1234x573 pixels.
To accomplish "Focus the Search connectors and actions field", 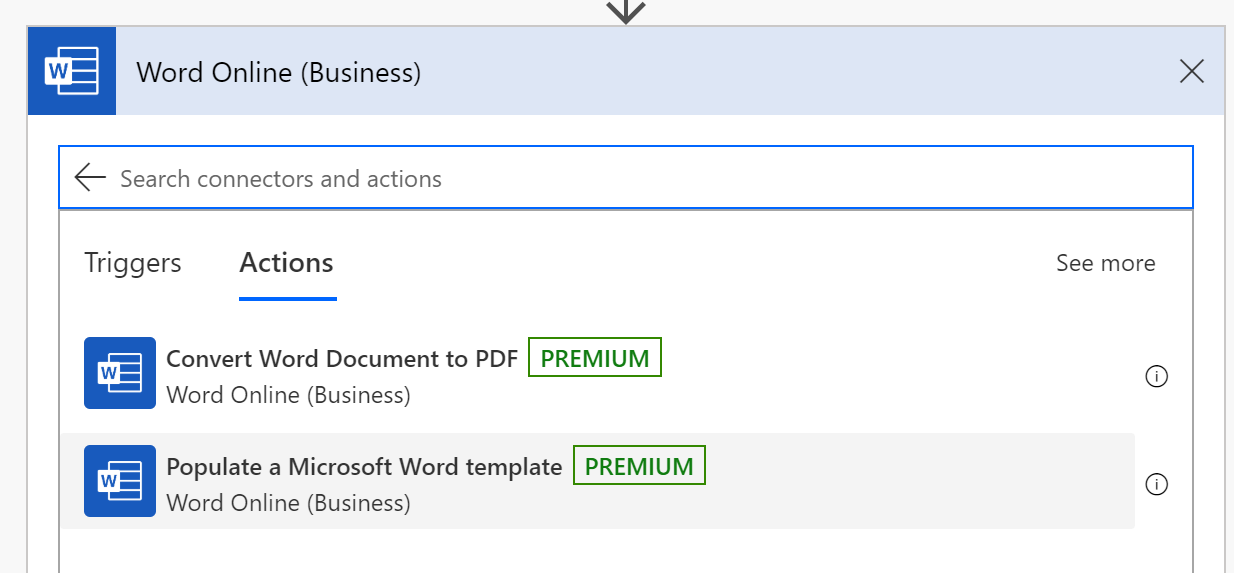I will pos(626,178).
